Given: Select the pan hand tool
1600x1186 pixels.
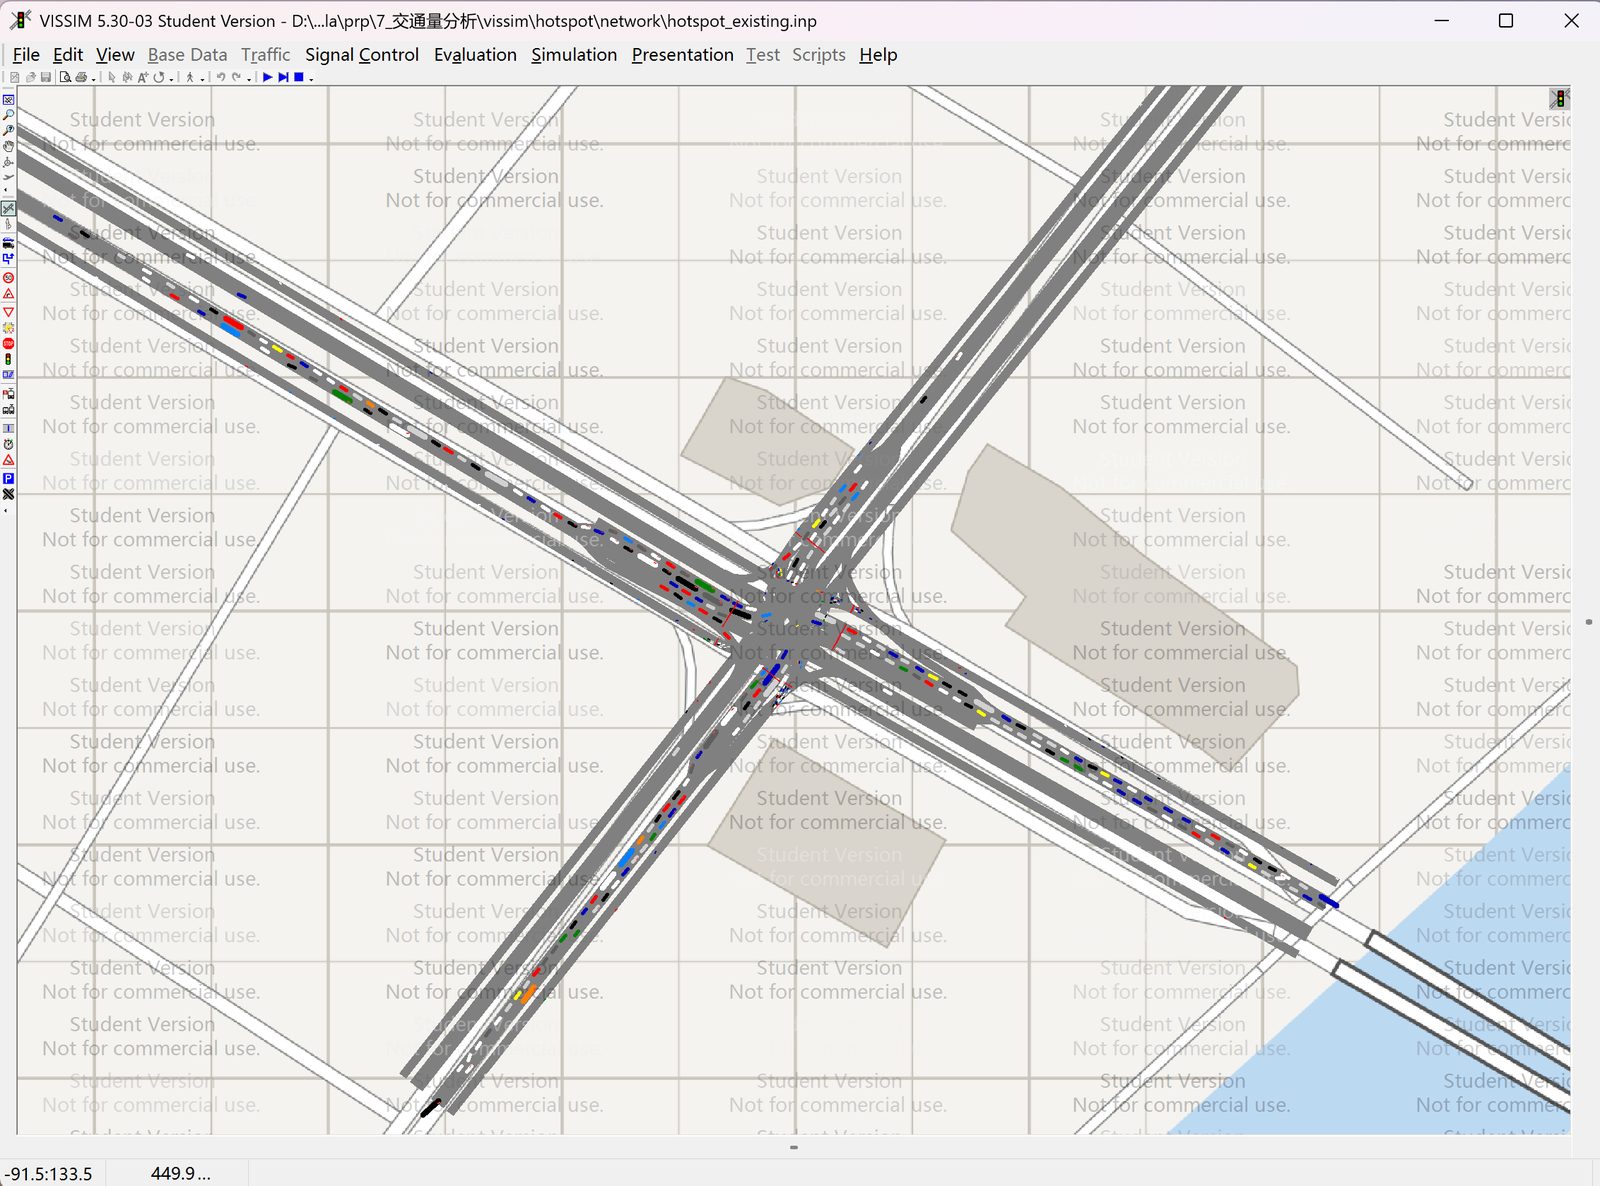Looking at the screenshot, I should coord(8,144).
